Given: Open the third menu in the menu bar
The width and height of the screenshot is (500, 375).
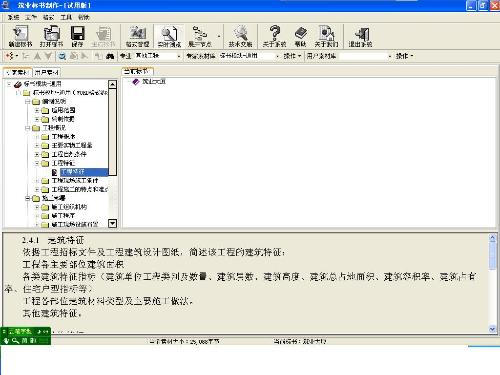Looking at the screenshot, I should tap(49, 17).
